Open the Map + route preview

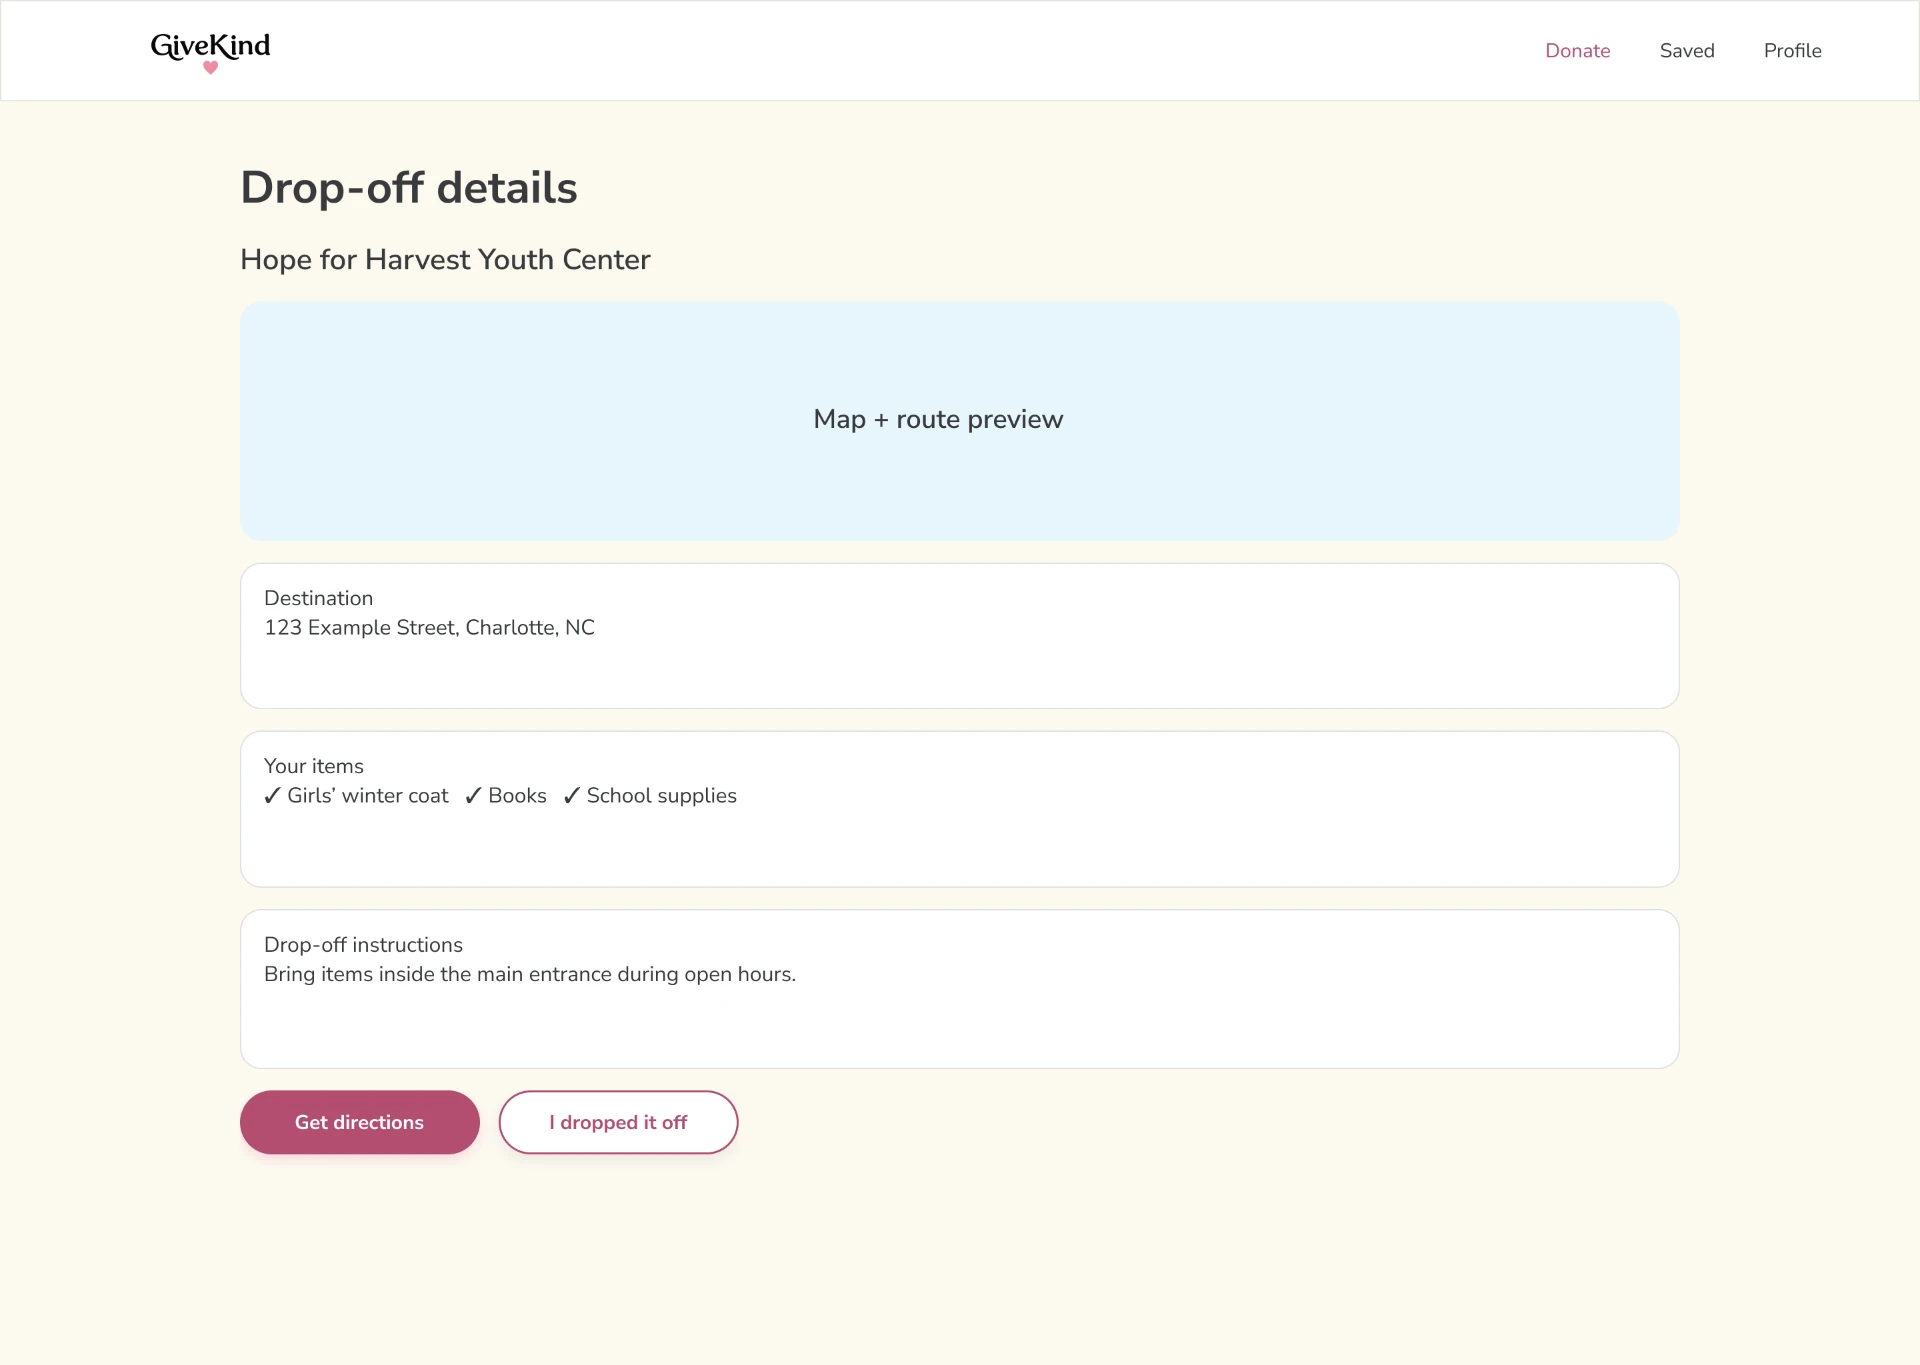959,421
